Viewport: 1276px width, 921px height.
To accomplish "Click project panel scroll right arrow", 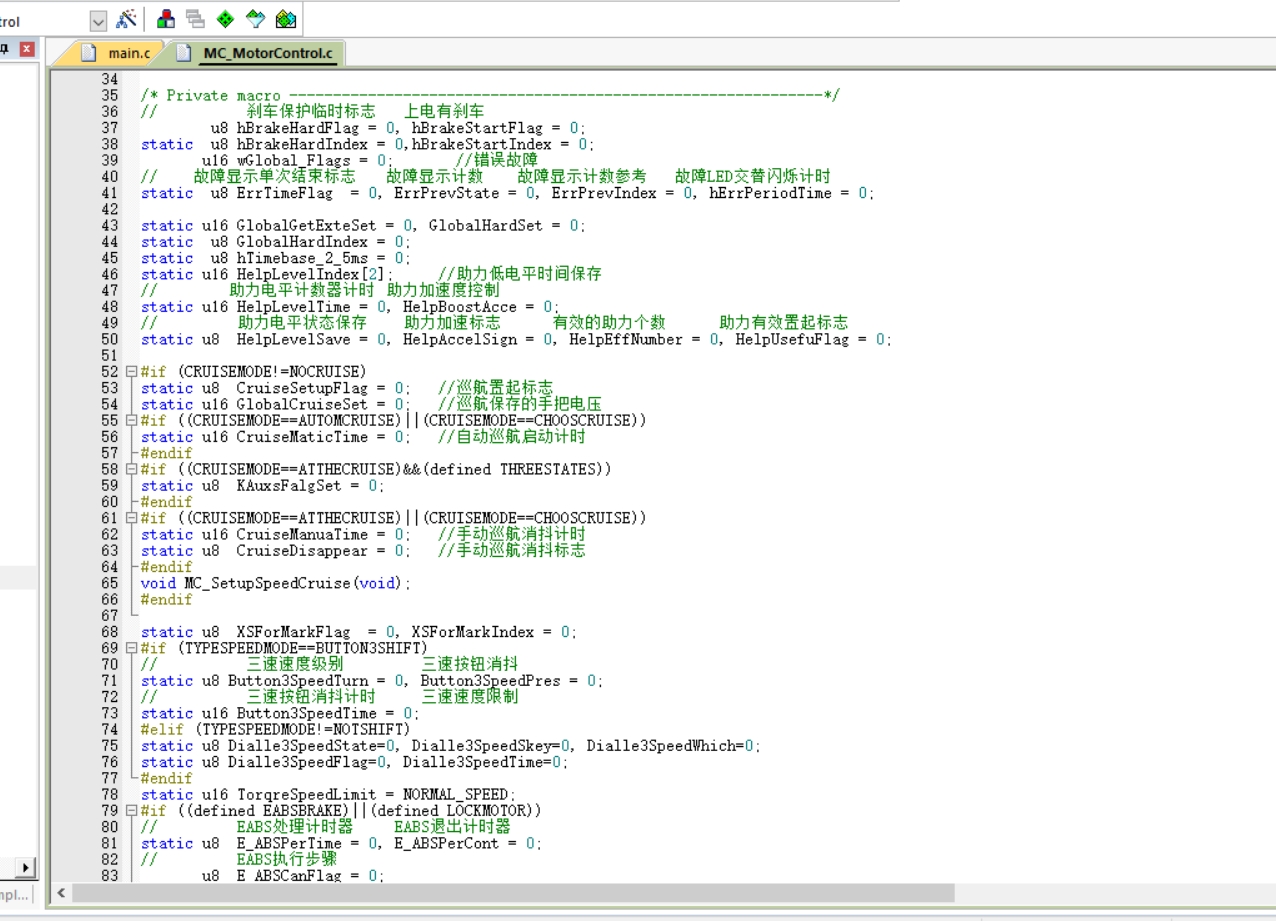I will coord(25,868).
